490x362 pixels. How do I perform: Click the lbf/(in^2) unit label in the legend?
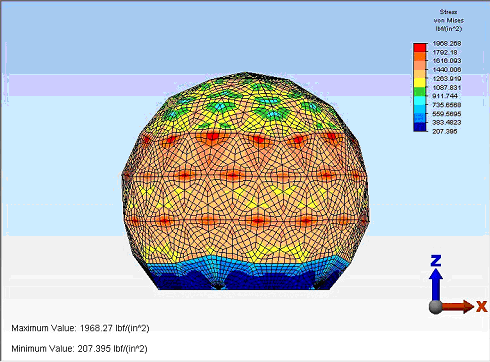tap(448, 29)
